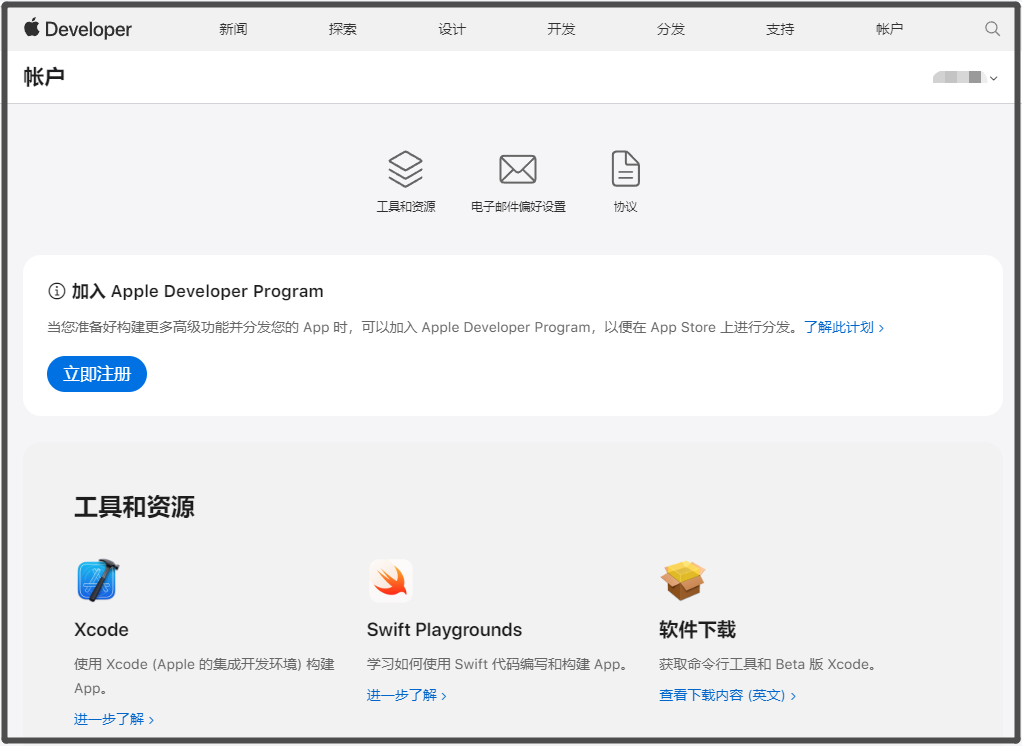
Task: Switch to the 开发 section
Action: [561, 29]
